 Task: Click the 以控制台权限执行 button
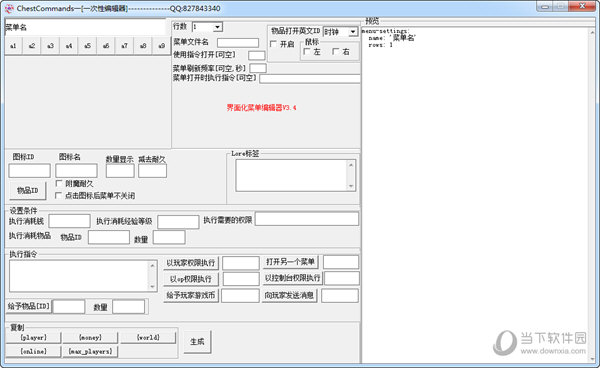293,278
